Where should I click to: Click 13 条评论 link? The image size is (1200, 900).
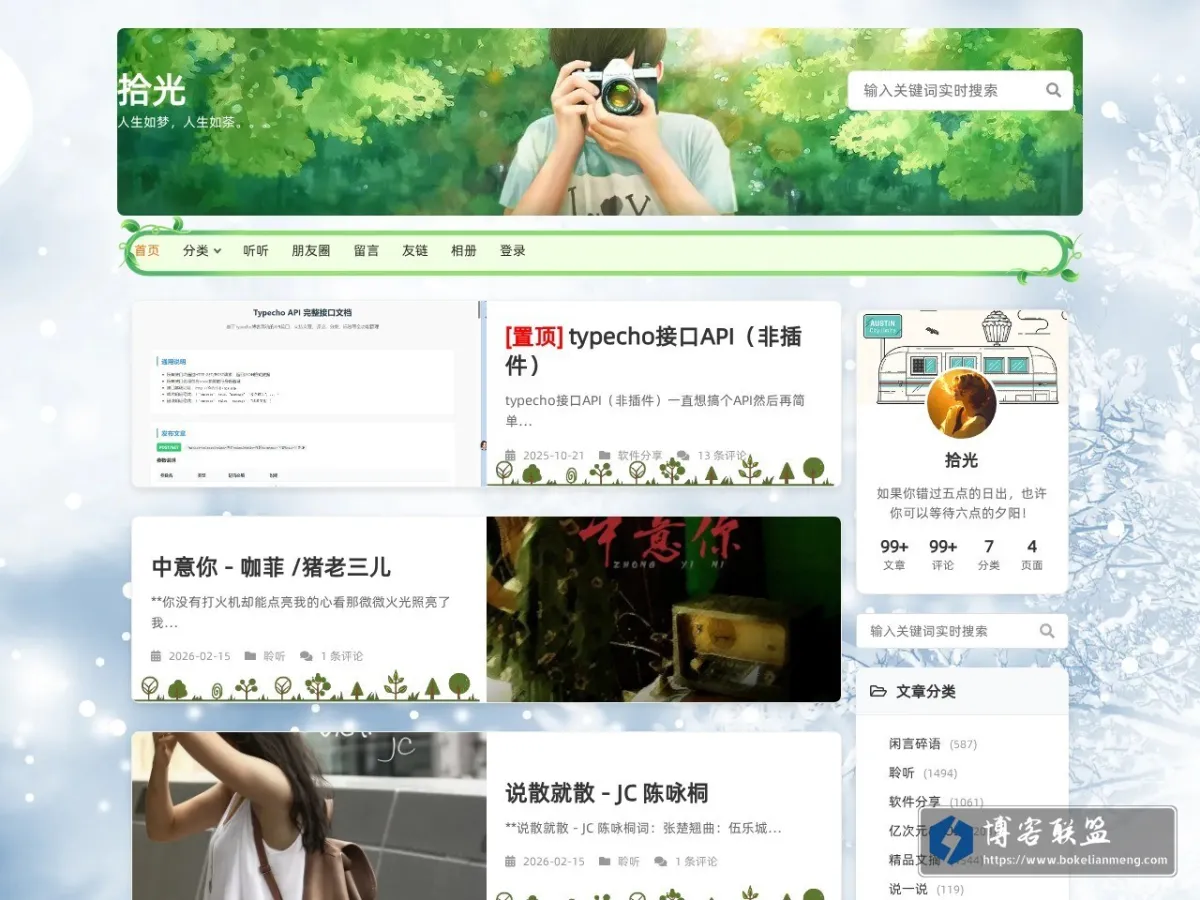[722, 455]
